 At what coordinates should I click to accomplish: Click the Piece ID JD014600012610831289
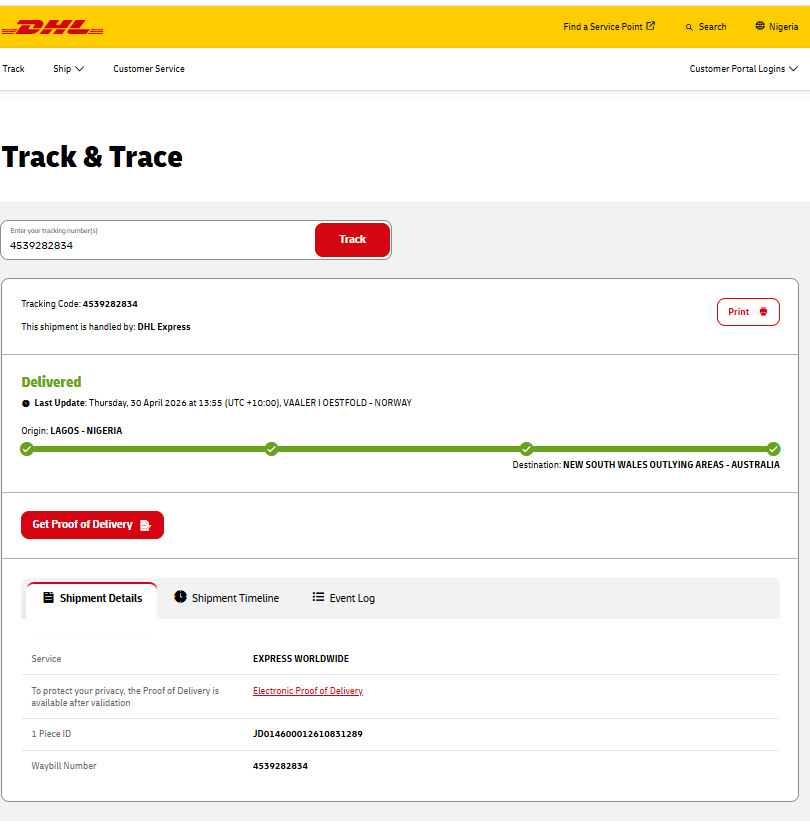click(308, 734)
